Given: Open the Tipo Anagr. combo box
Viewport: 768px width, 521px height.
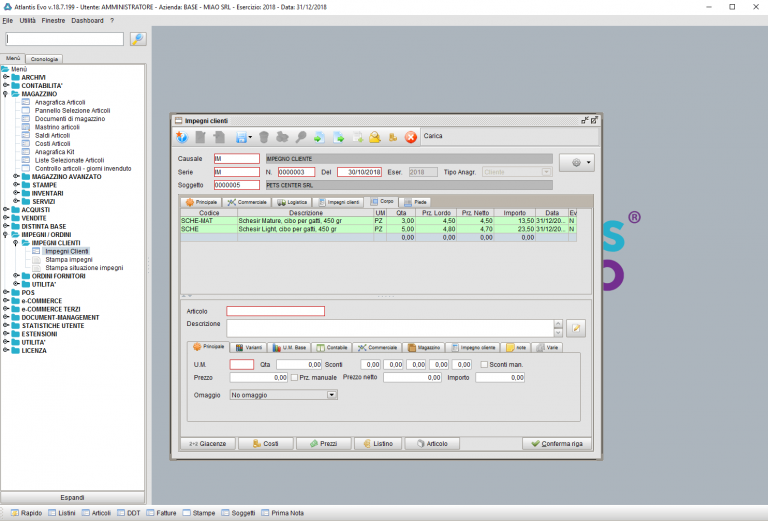Looking at the screenshot, I should pos(517,172).
